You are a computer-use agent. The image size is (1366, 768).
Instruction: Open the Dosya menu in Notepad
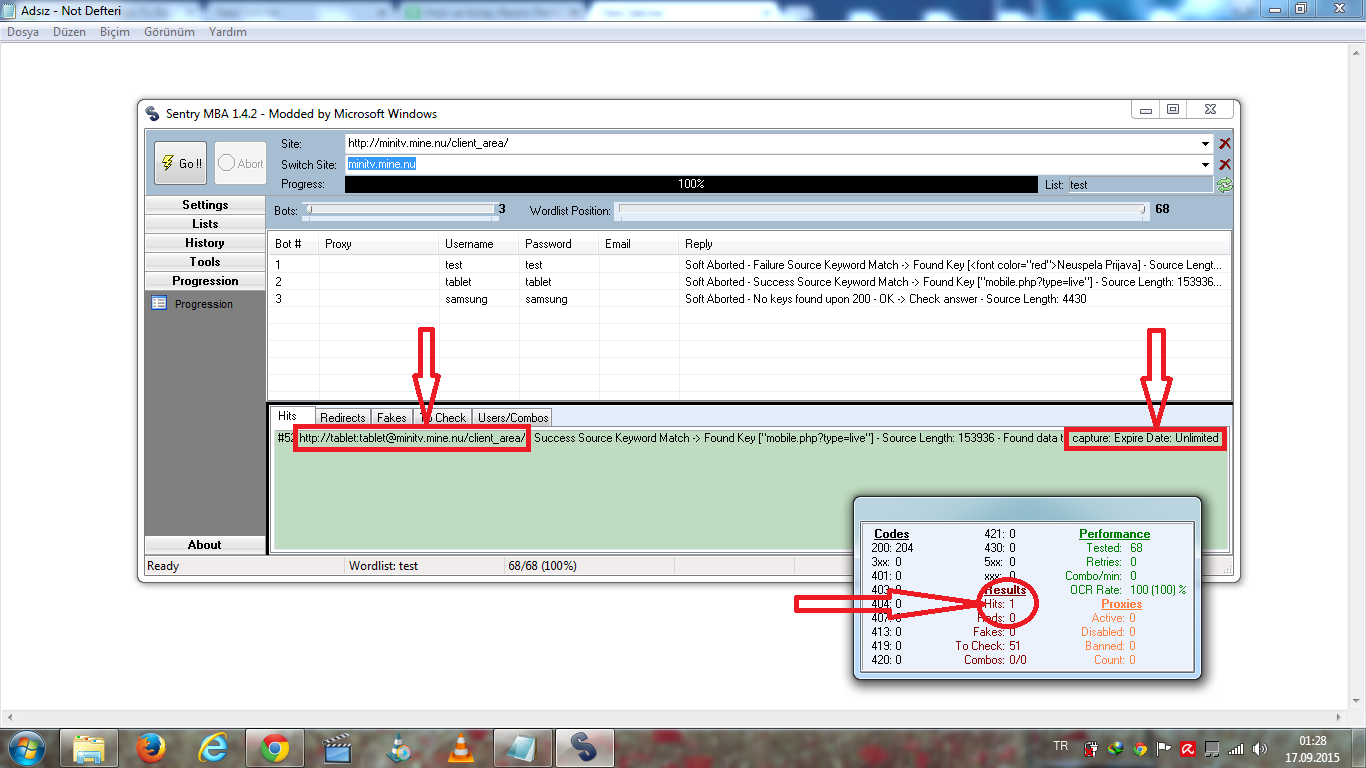(23, 32)
